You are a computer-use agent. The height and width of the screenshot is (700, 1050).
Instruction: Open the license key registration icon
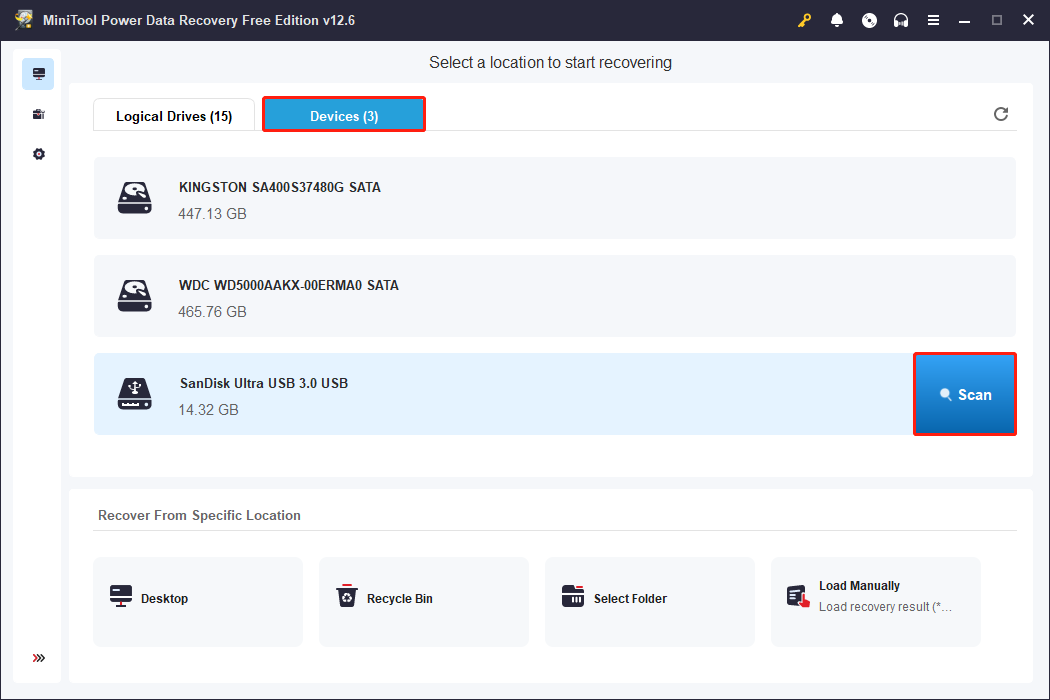point(804,19)
